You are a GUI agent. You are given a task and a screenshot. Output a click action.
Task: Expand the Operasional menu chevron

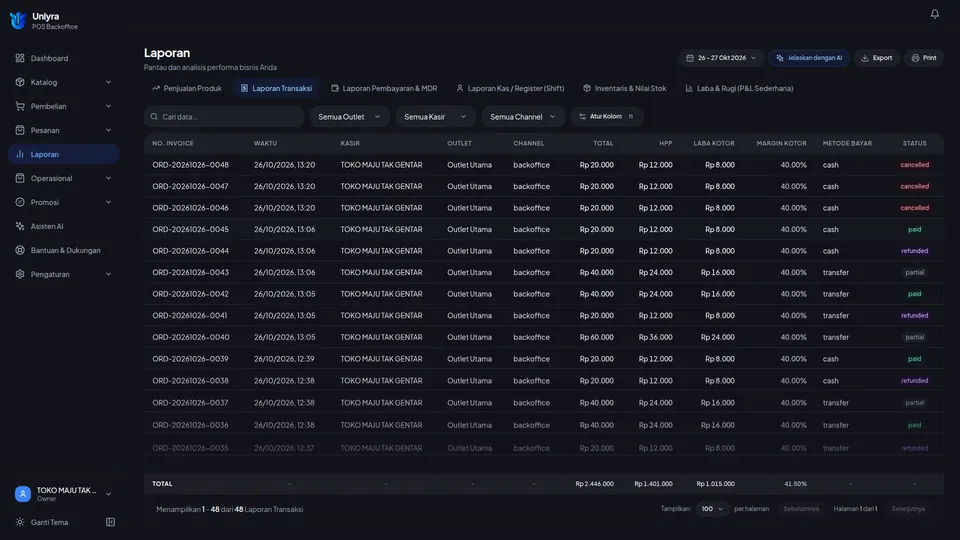(108, 178)
